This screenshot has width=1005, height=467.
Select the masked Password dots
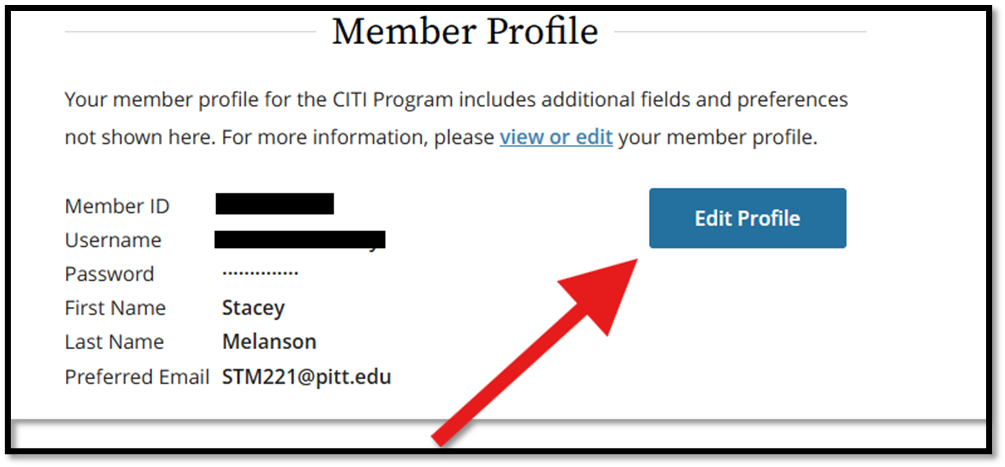click(260, 273)
